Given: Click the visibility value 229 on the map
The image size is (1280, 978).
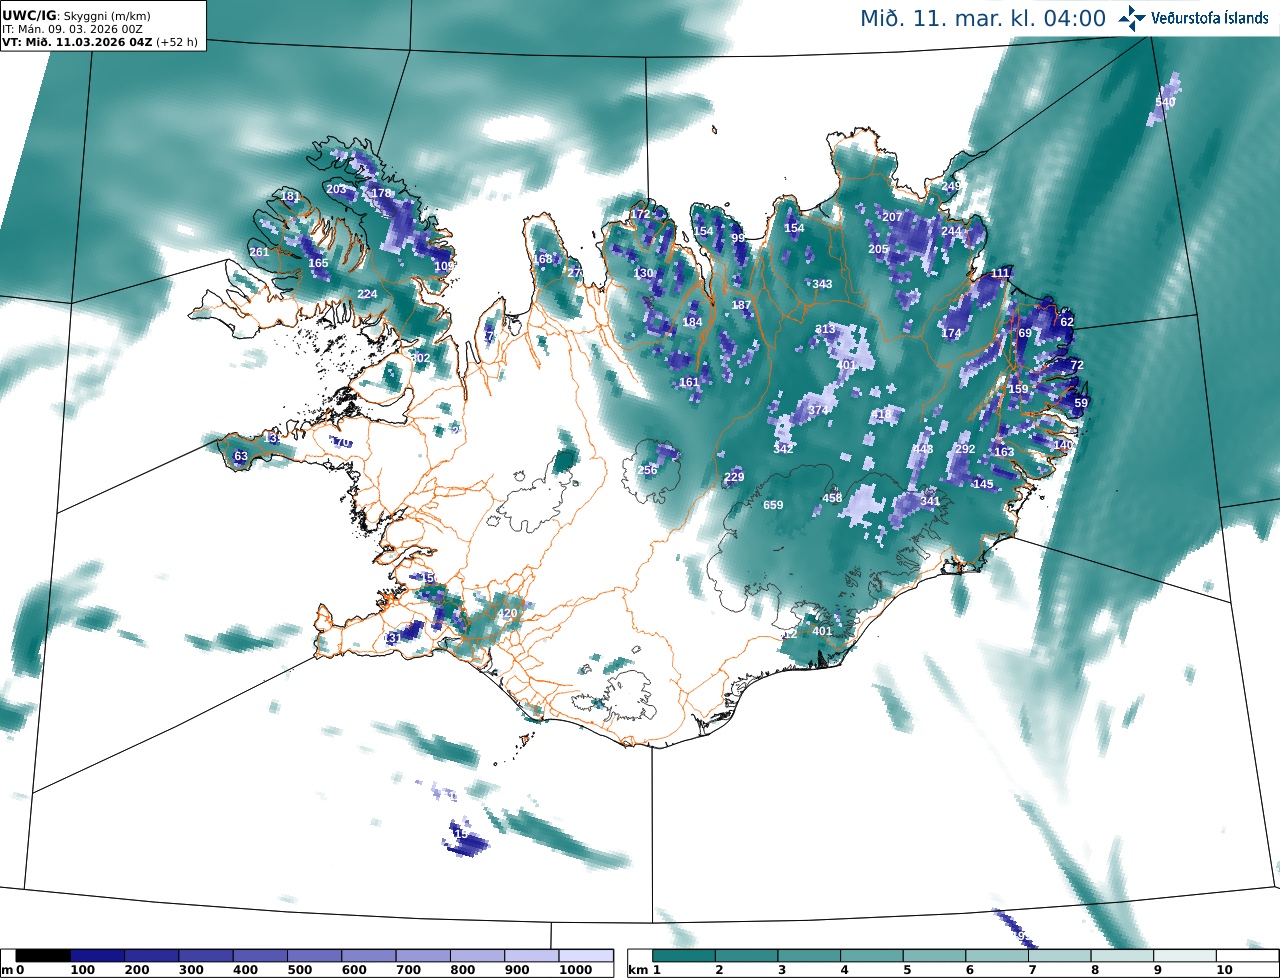Looking at the screenshot, I should 734,477.
